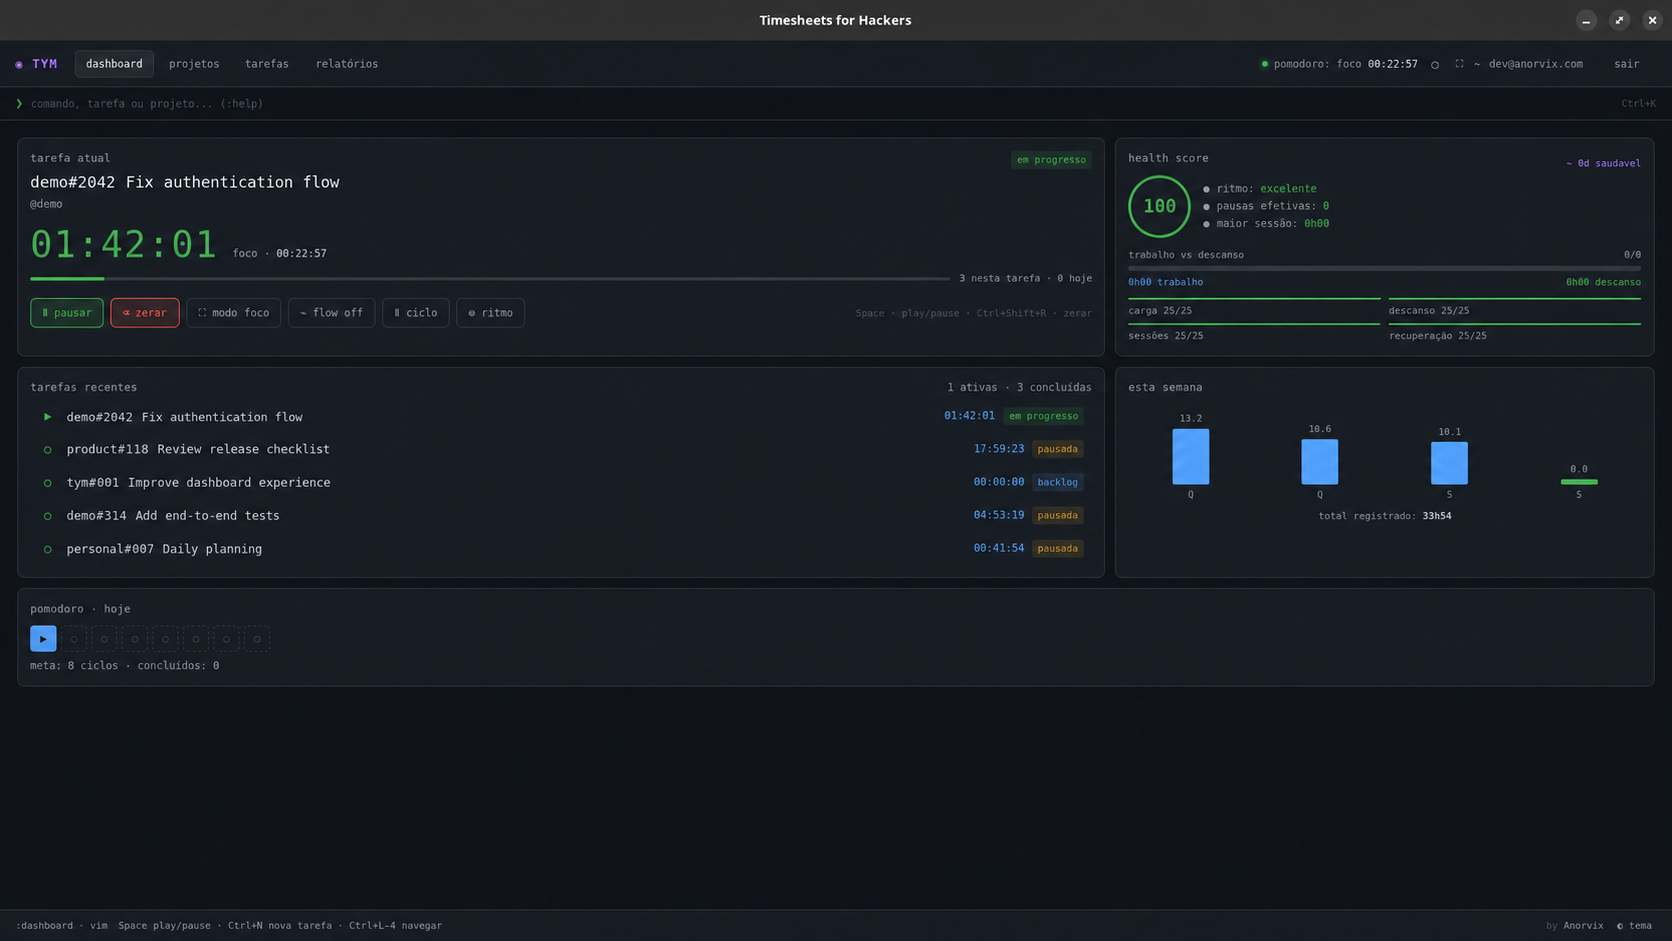
Task: Toggle modo foco
Action: [233, 313]
